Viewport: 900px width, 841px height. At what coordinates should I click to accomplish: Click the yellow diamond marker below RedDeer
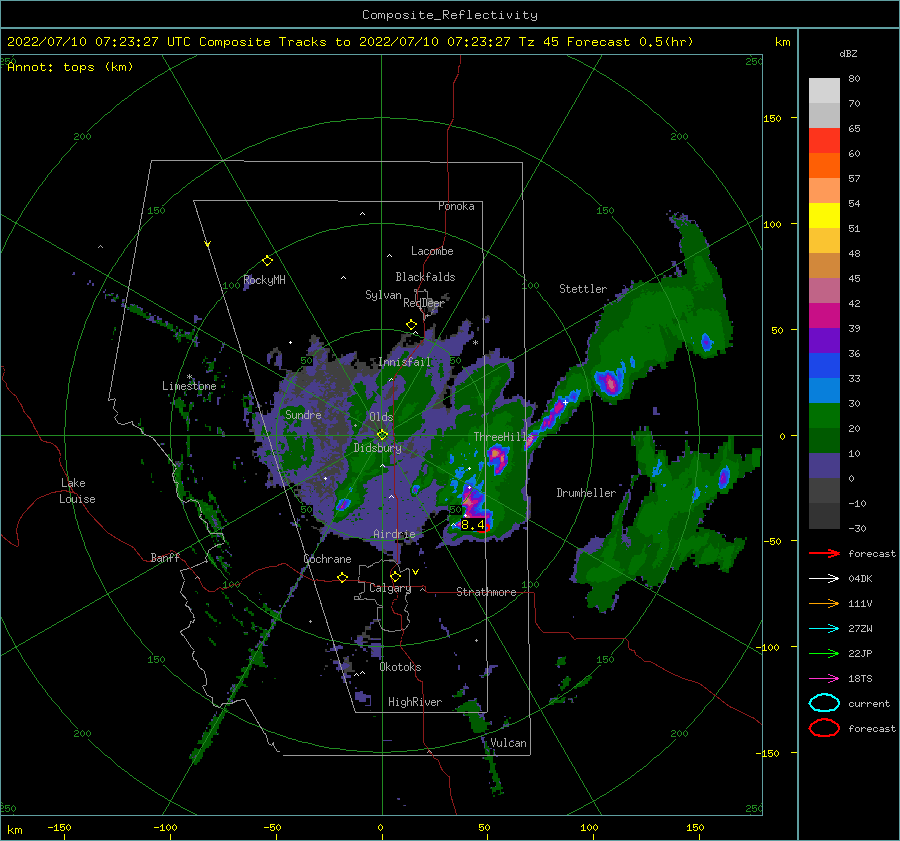pyautogui.click(x=411, y=325)
